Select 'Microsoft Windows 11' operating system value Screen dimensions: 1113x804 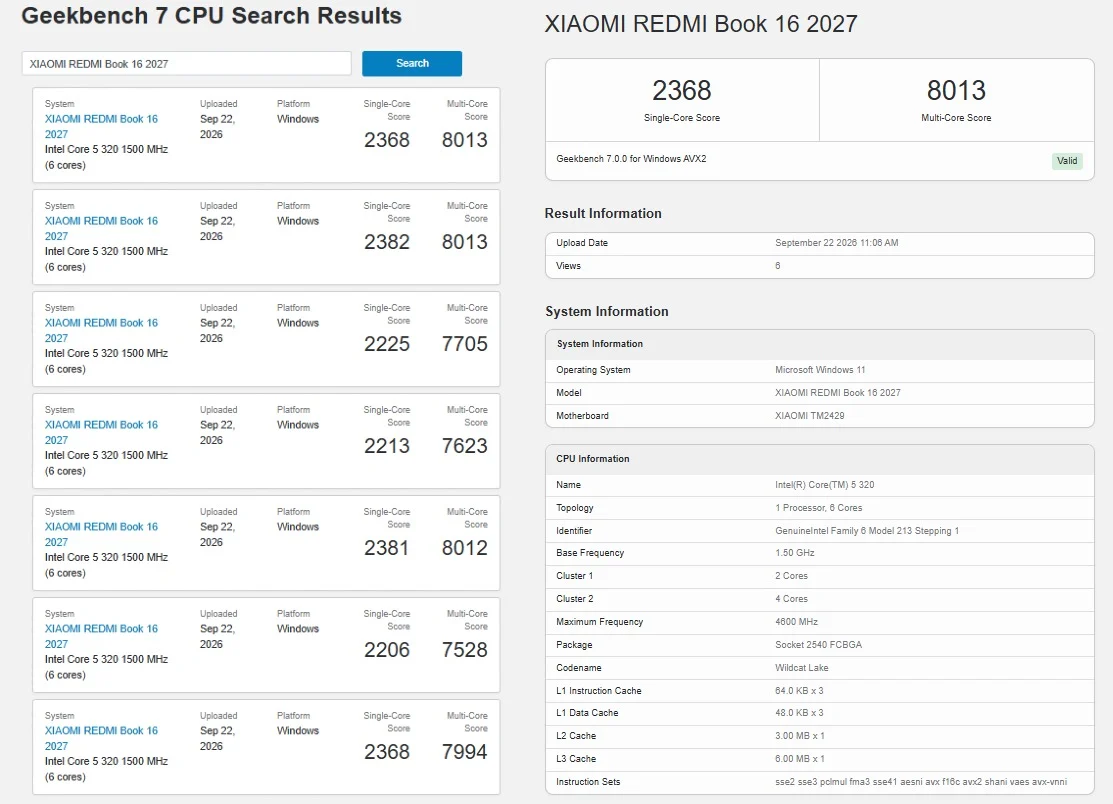tap(820, 370)
